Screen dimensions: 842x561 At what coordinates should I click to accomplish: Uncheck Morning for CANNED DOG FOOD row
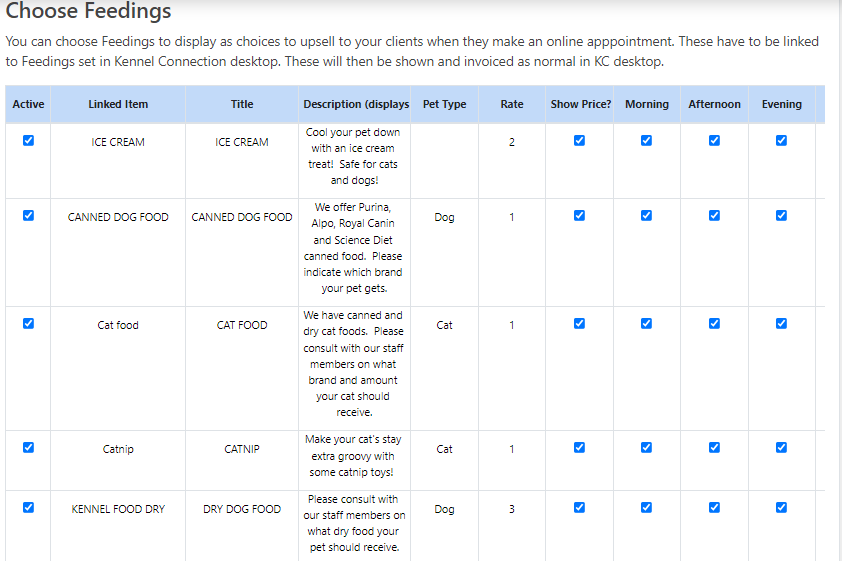tap(646, 216)
